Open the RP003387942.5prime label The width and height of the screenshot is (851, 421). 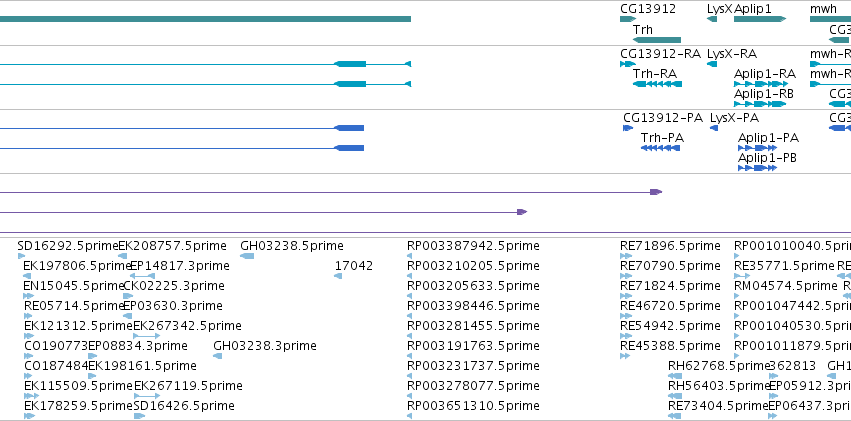click(473, 246)
